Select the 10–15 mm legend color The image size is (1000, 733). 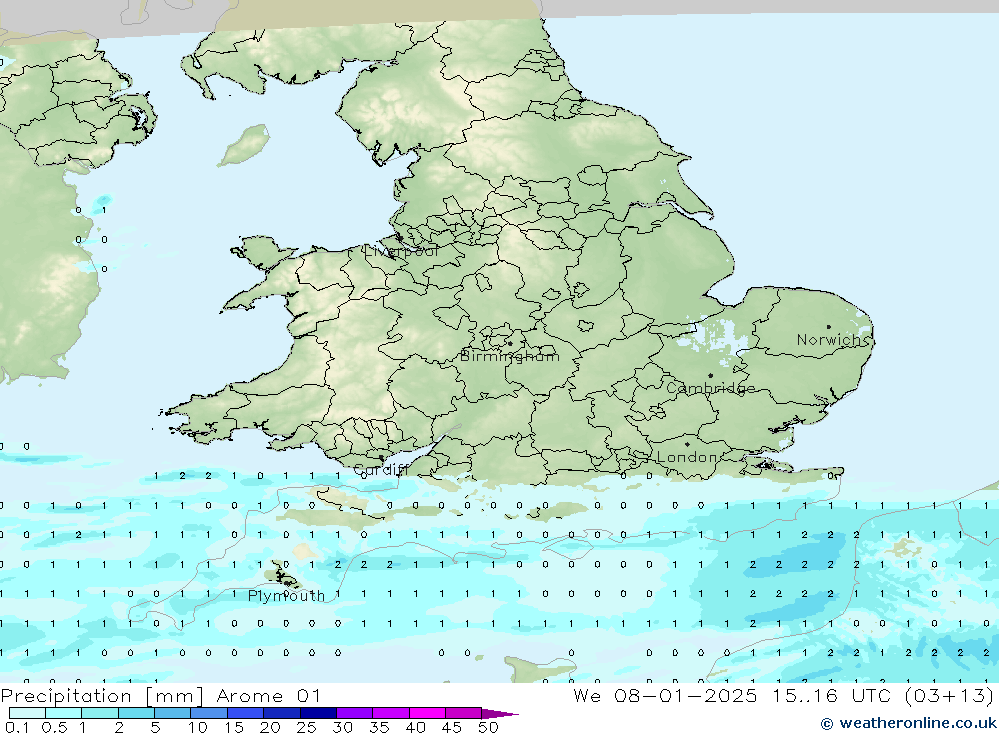pyautogui.click(x=209, y=713)
